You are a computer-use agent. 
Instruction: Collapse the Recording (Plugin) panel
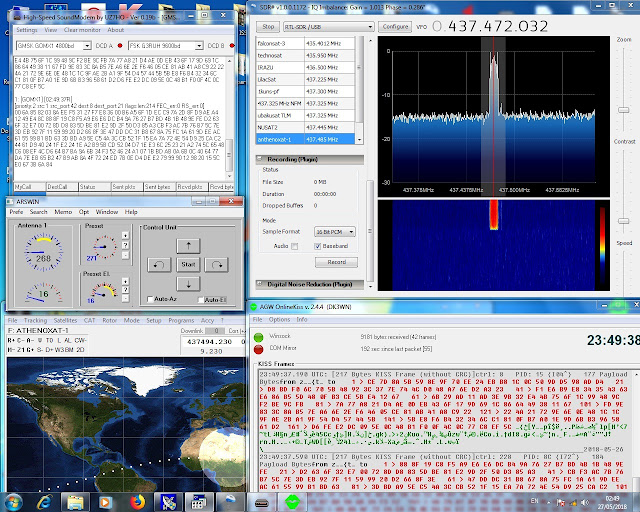[x=260, y=159]
